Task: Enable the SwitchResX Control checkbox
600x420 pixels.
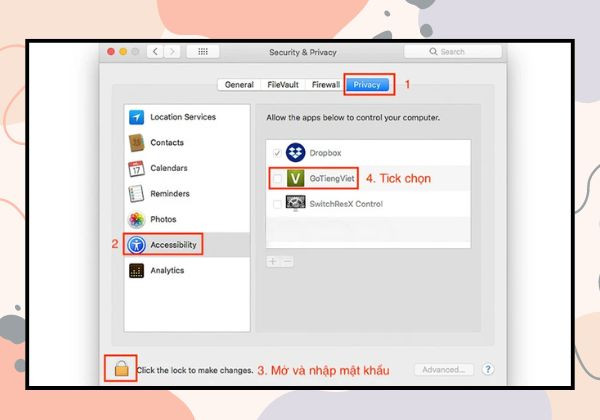Action: (x=277, y=204)
